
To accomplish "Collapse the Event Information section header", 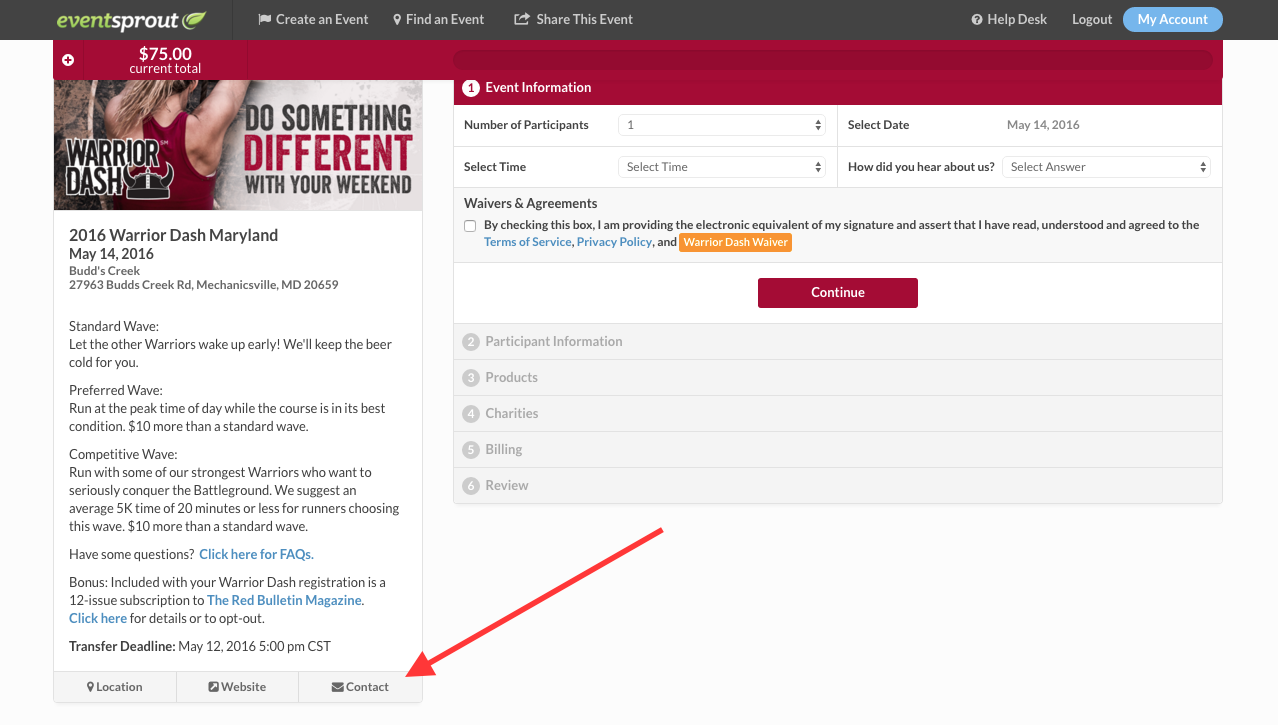I will click(x=838, y=88).
